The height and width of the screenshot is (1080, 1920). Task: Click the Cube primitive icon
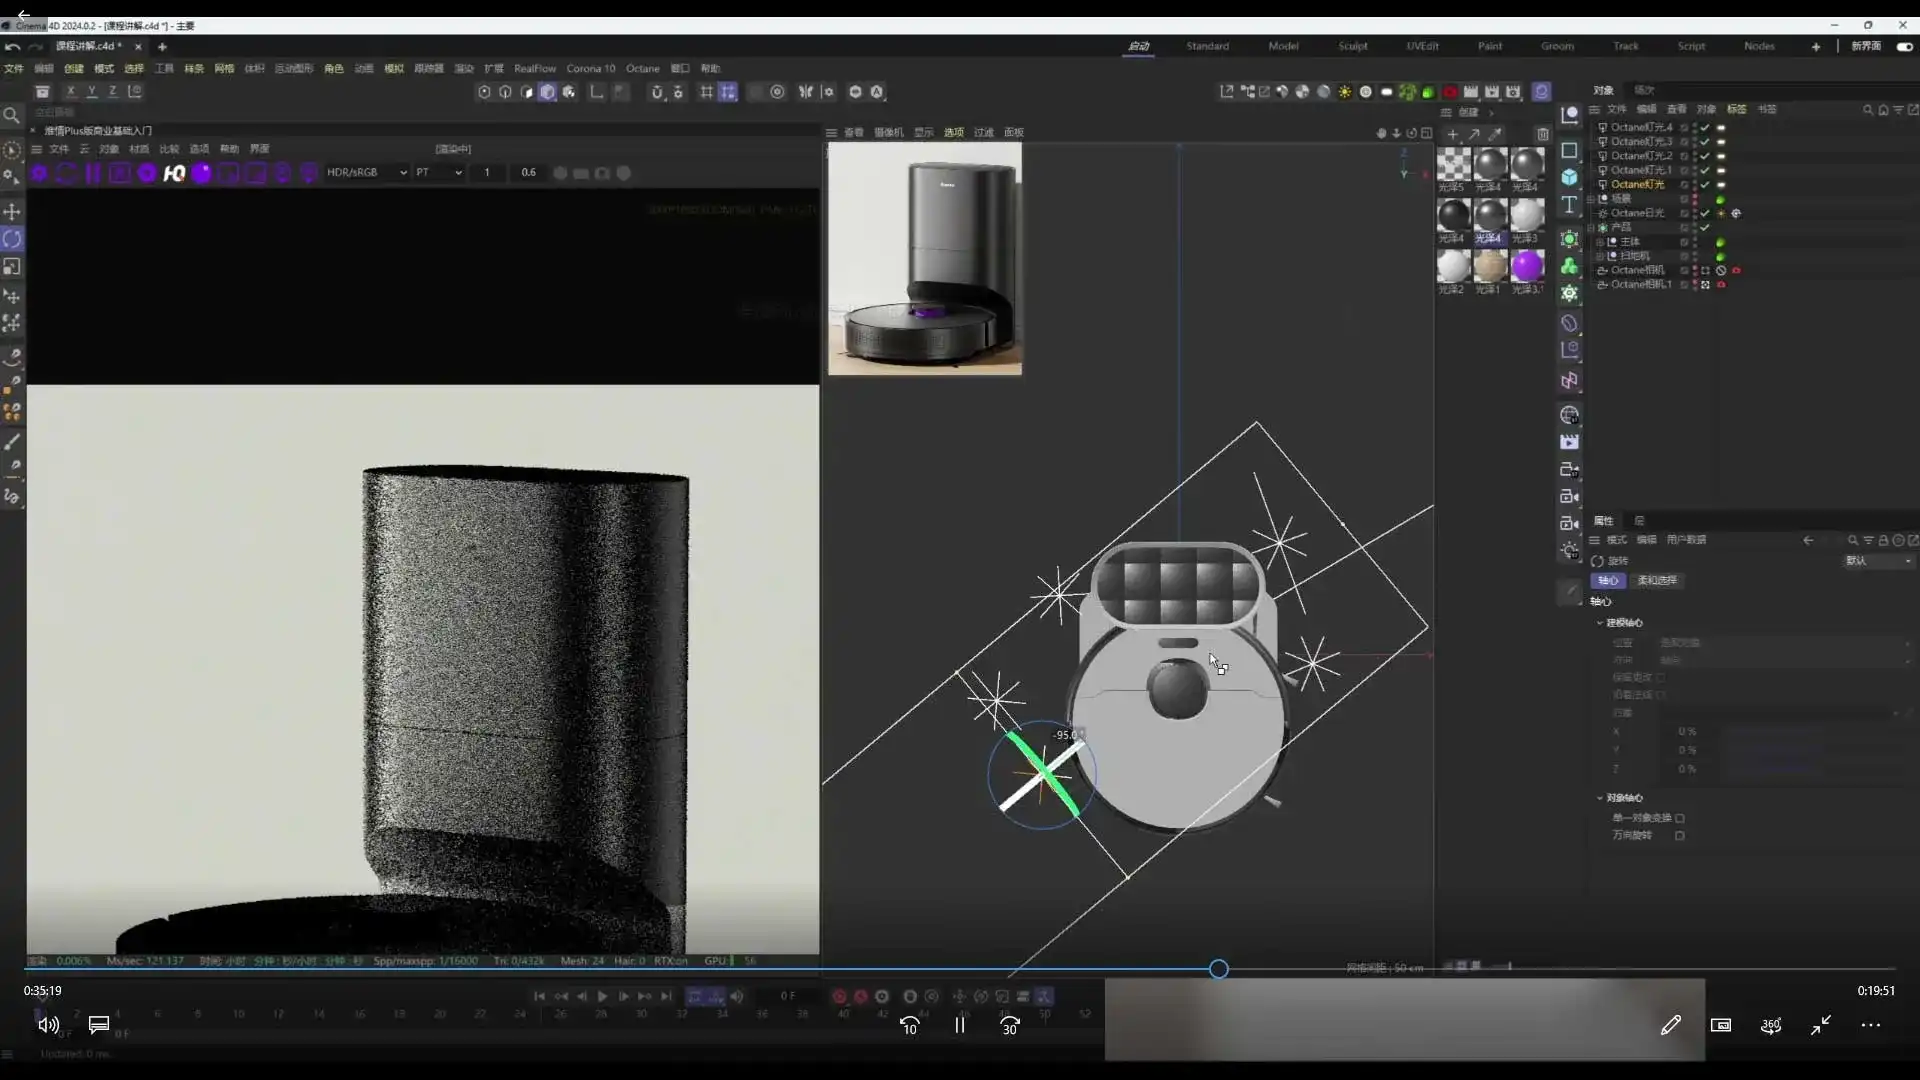(x=1569, y=177)
